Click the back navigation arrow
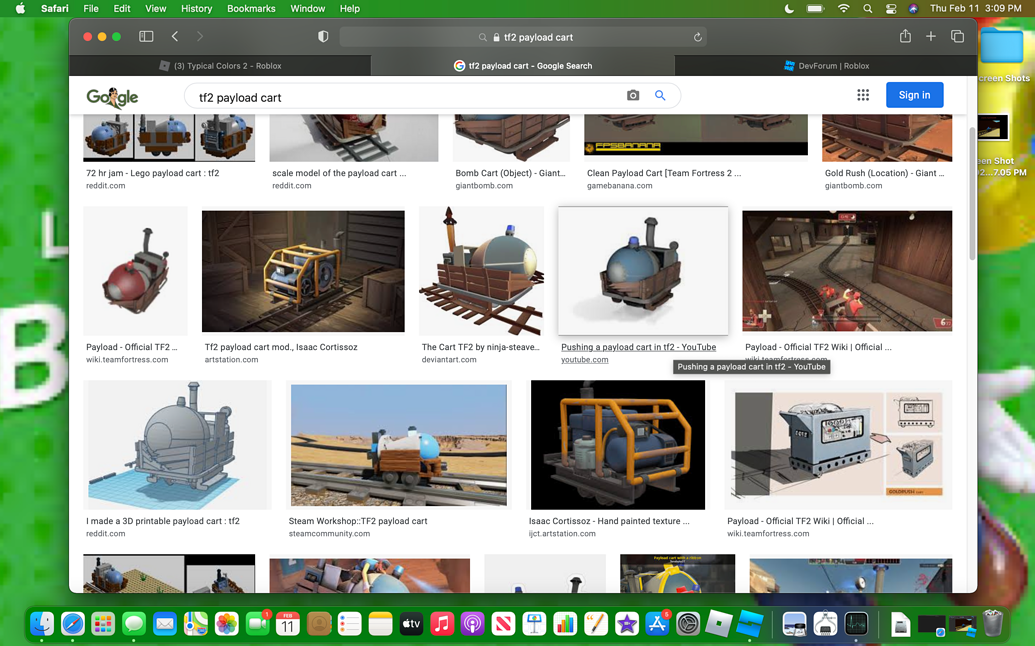This screenshot has height=646, width=1035. (x=175, y=35)
